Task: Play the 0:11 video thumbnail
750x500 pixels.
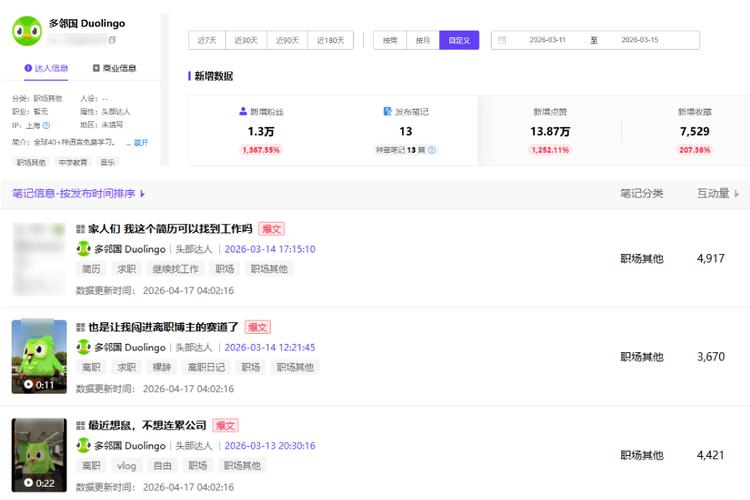Action: pos(39,357)
